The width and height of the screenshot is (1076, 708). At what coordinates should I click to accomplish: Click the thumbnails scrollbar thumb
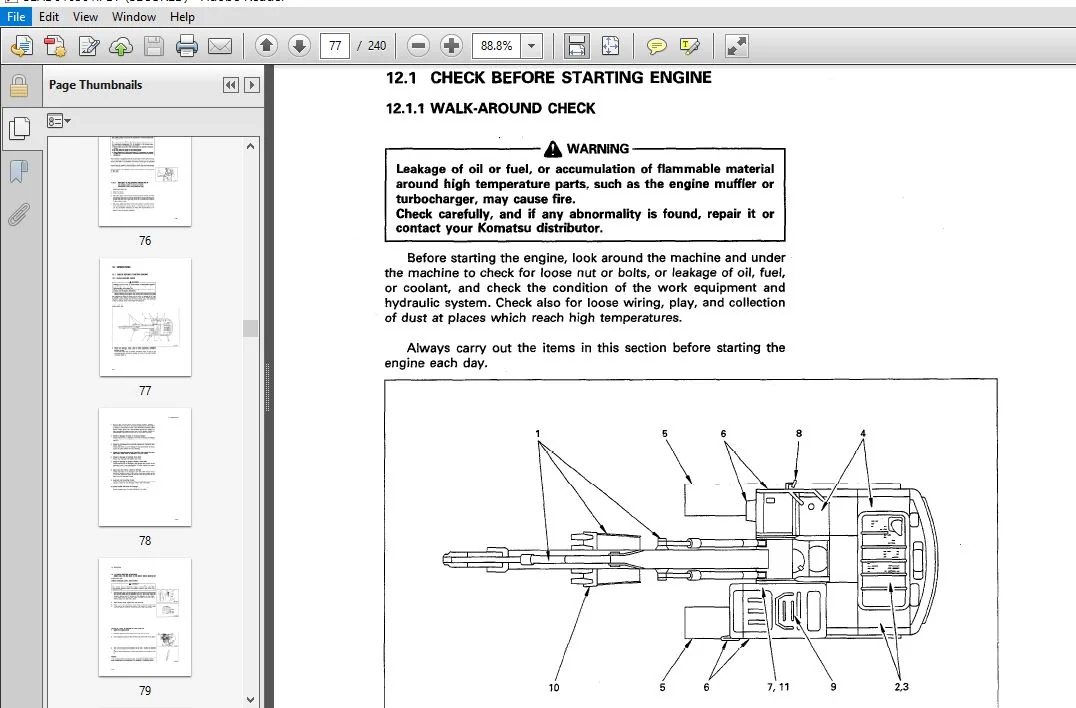point(250,328)
